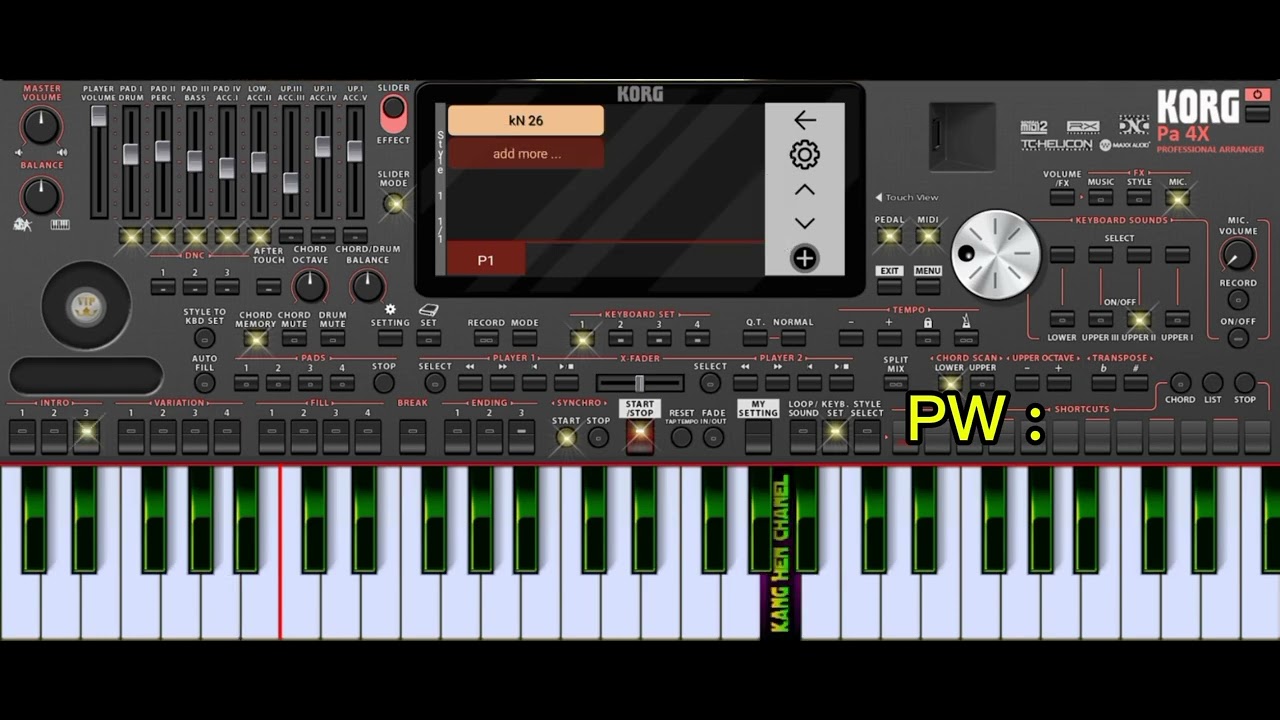Click the down chevron on the display

tap(805, 223)
